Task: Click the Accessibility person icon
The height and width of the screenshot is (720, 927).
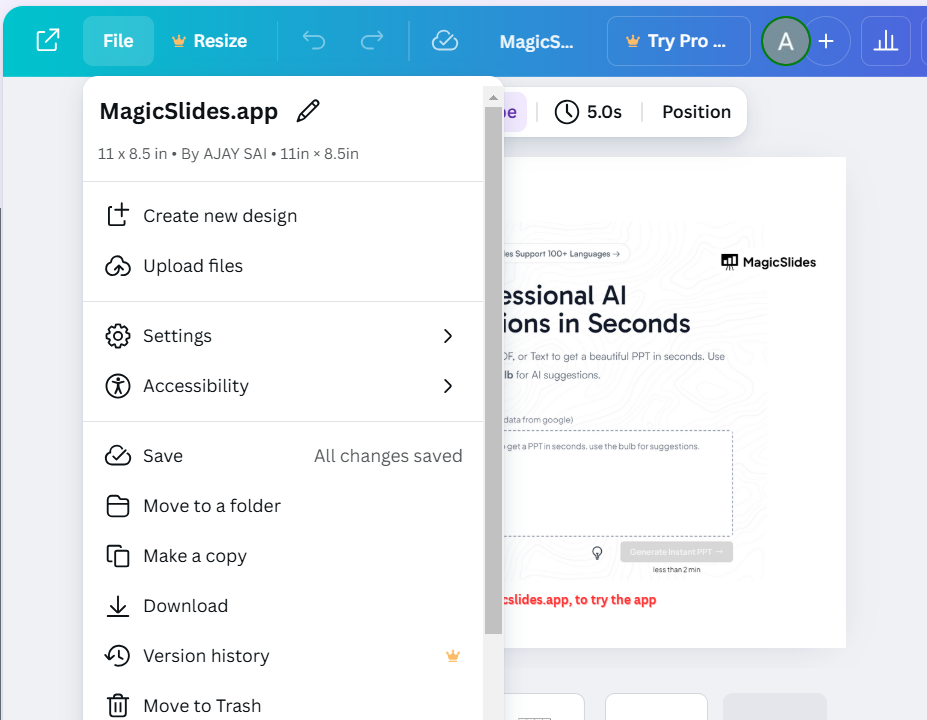Action: (x=118, y=386)
